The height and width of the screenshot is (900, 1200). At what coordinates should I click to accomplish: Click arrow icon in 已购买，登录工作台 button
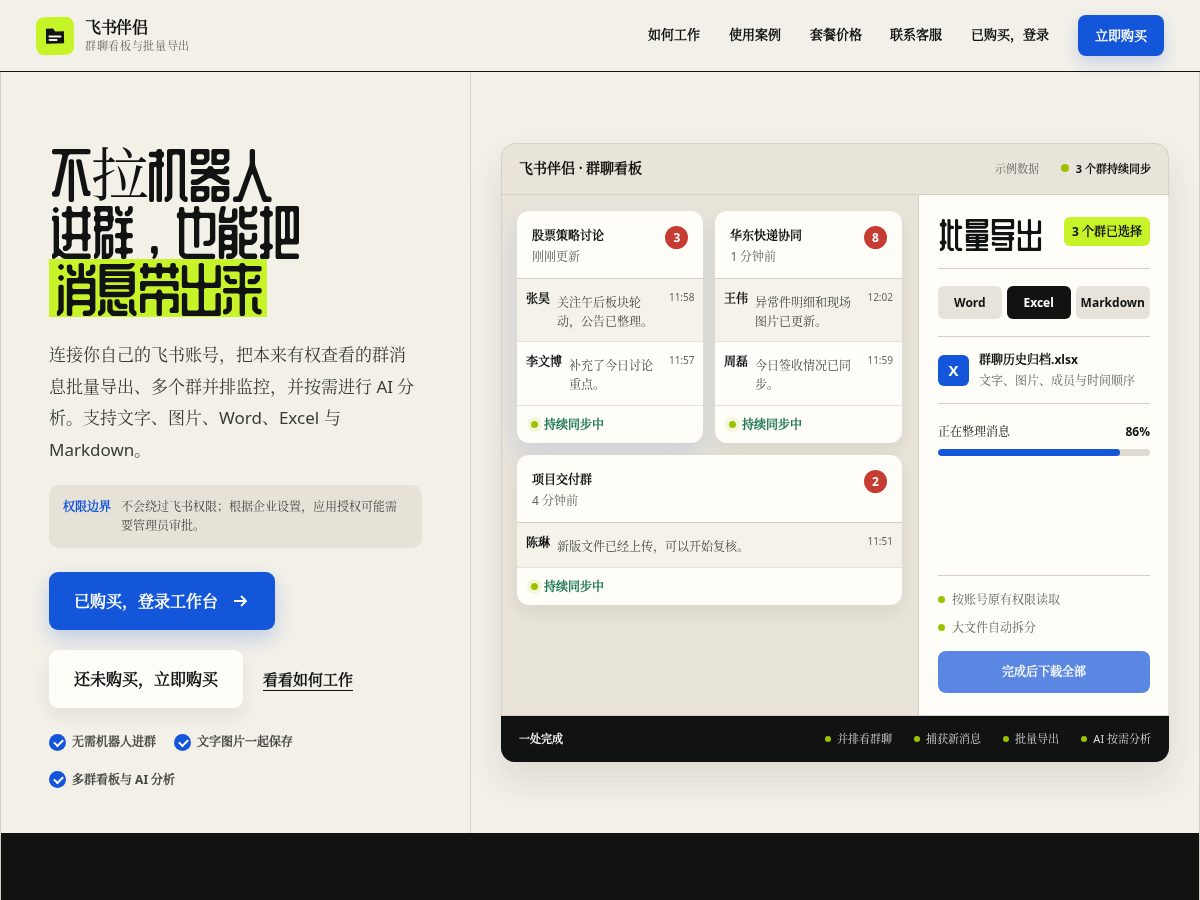click(x=240, y=601)
